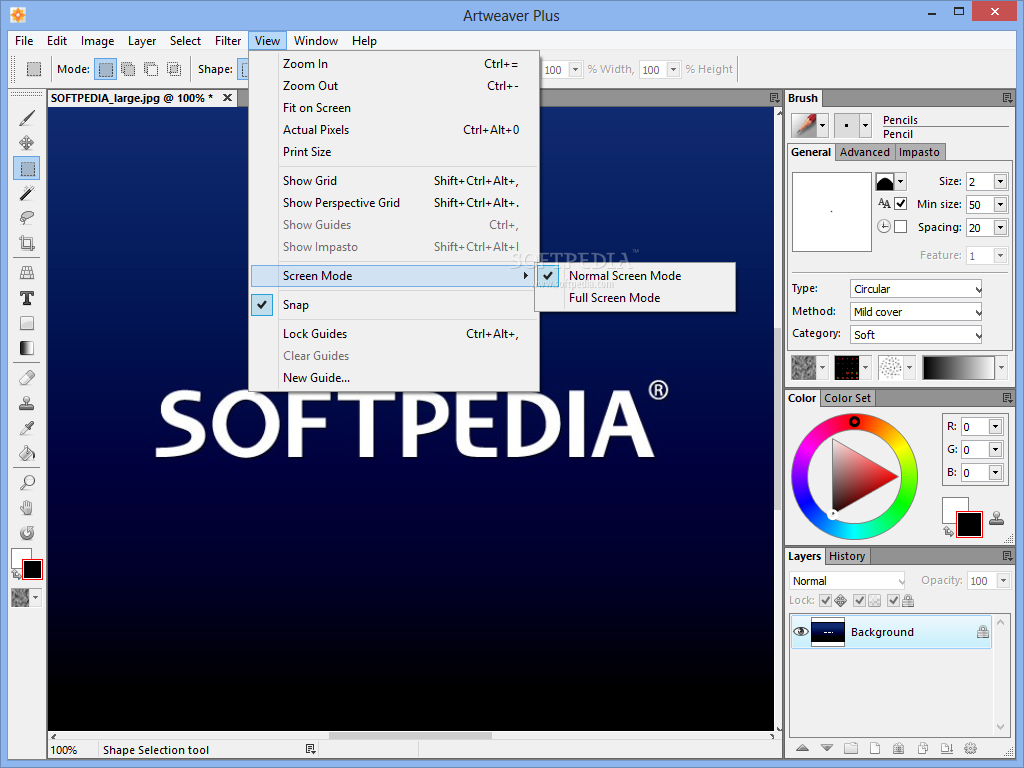
Task: Move layer down with triangle icon
Action: tap(827, 748)
